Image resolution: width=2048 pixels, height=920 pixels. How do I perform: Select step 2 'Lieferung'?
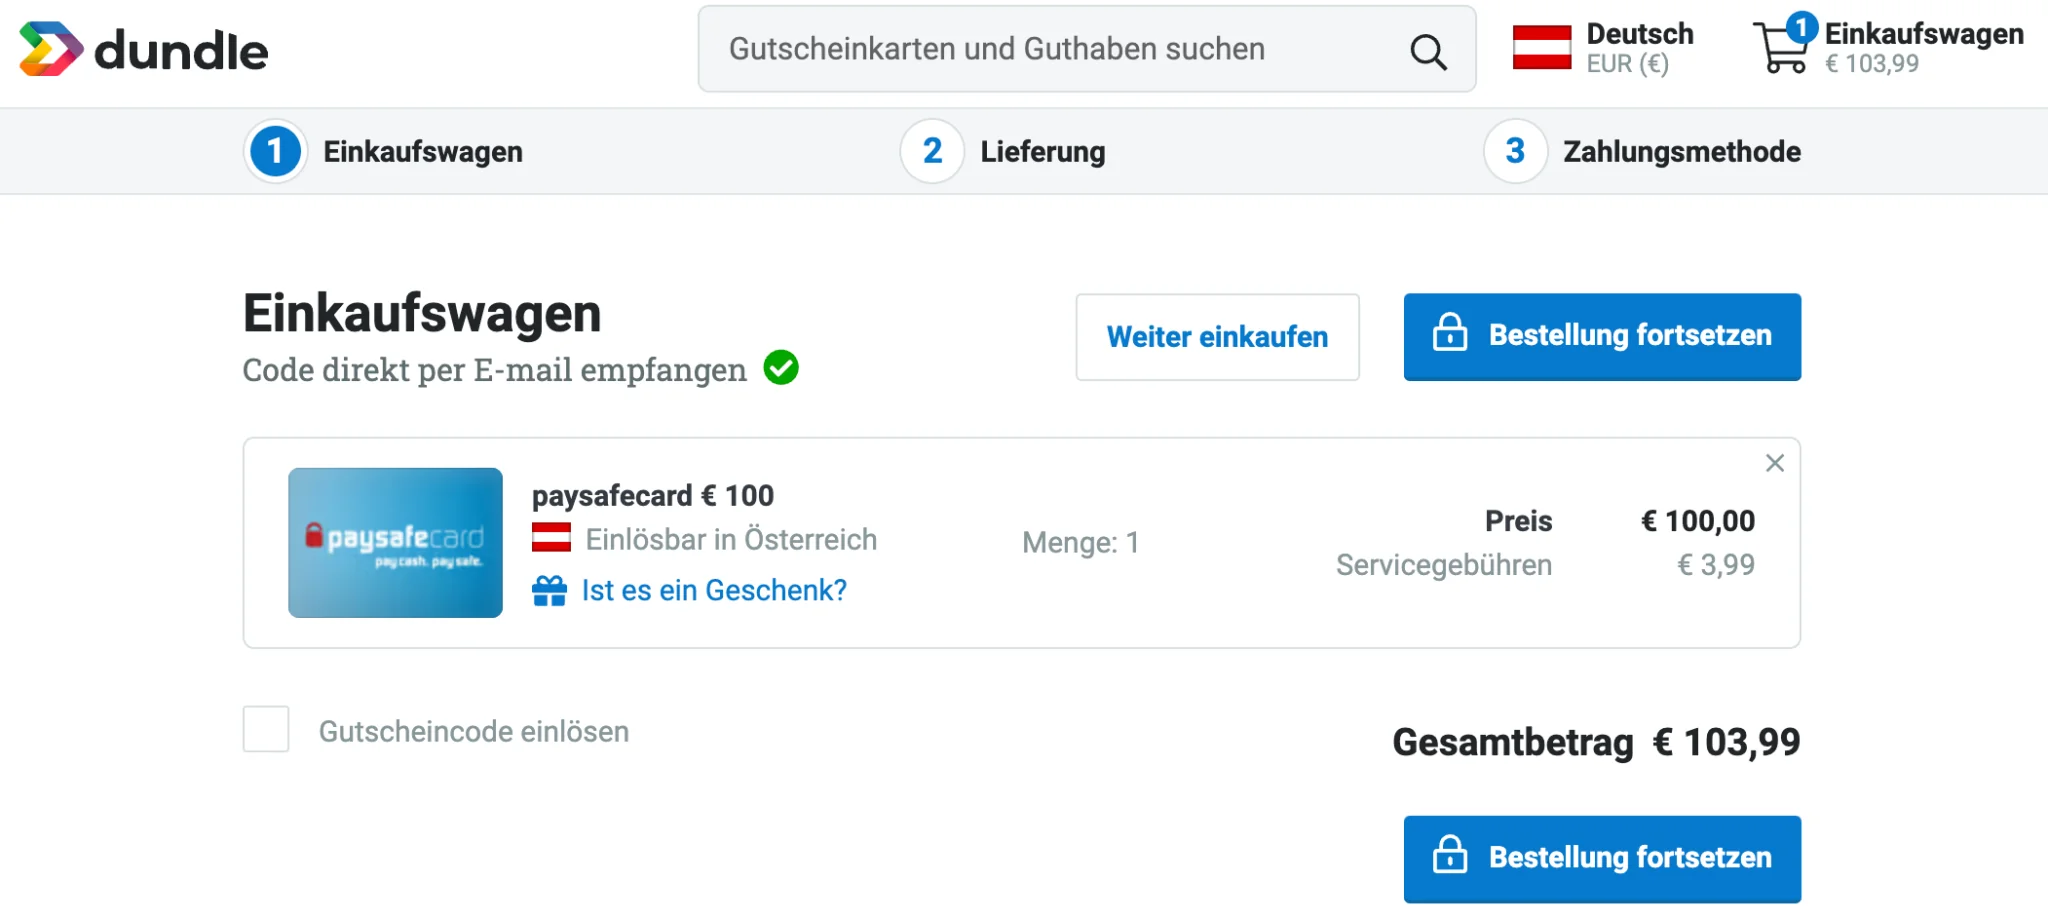point(1042,151)
